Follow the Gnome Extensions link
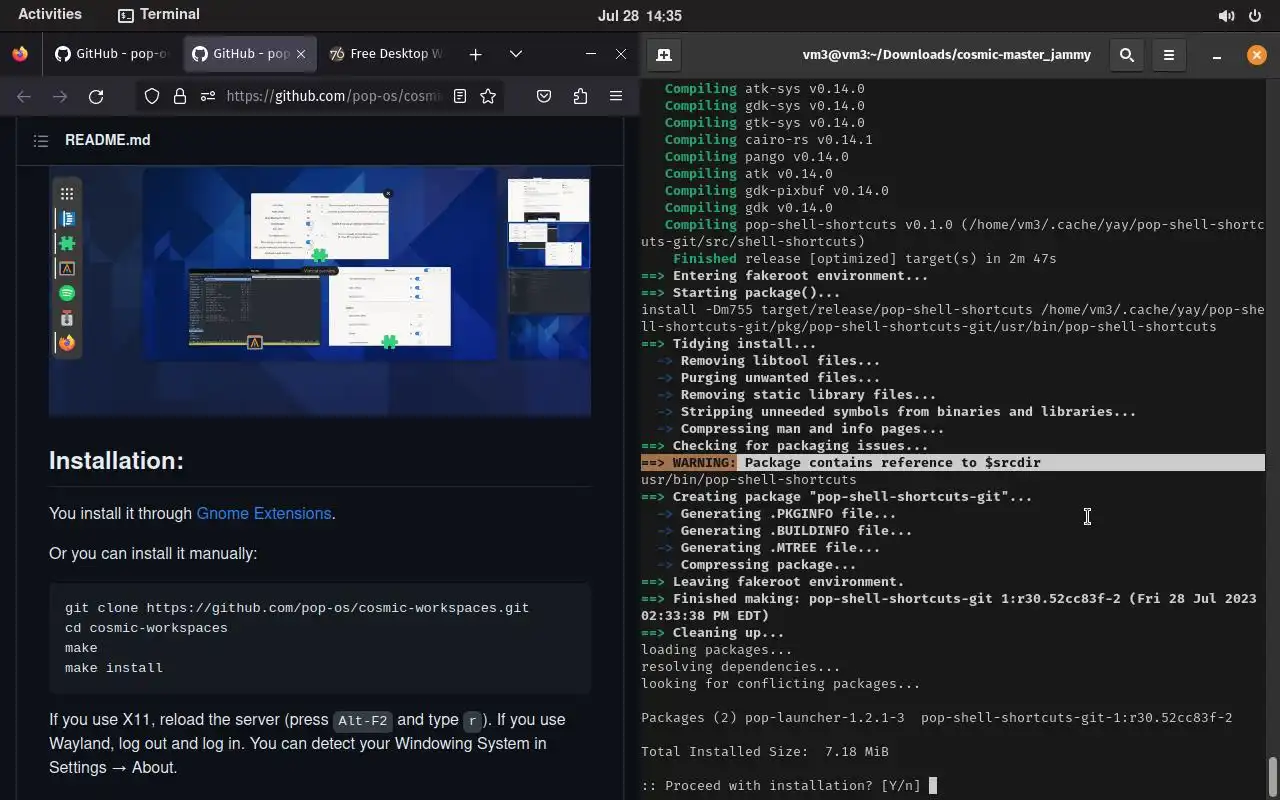Screen dimensions: 1280x800 (264, 513)
